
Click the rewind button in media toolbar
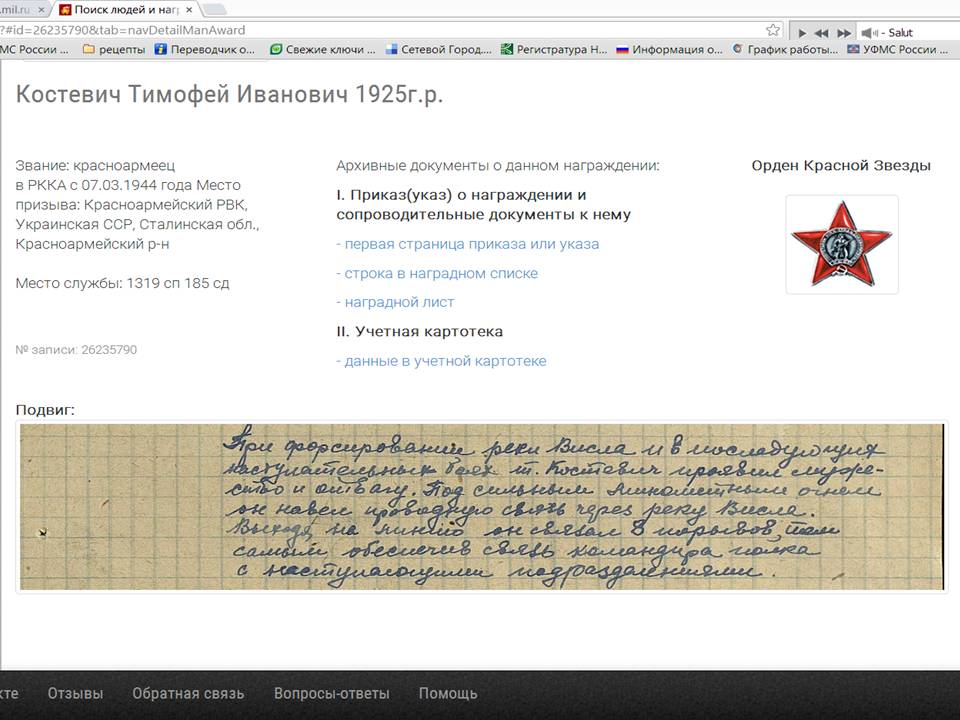822,33
